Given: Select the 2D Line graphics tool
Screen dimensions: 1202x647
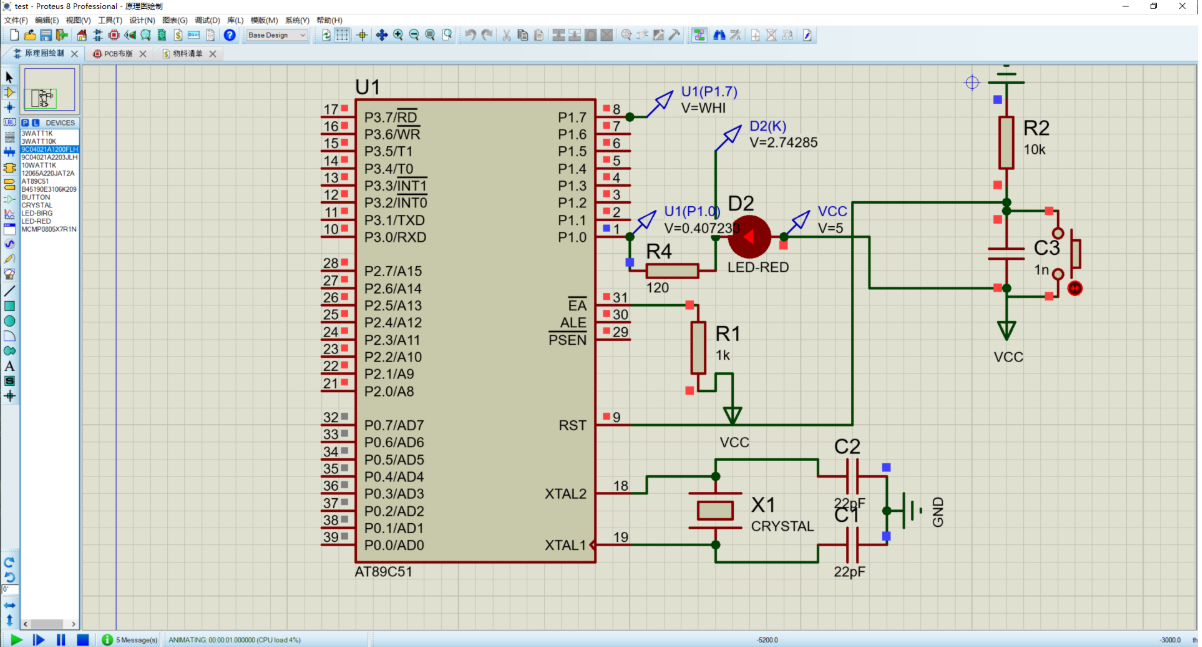Looking at the screenshot, I should [10, 291].
